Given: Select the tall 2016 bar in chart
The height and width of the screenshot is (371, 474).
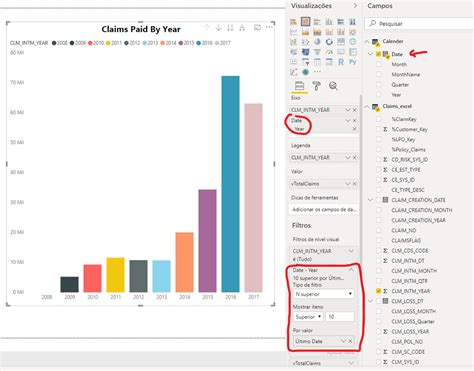Looking at the screenshot, I should (x=230, y=184).
